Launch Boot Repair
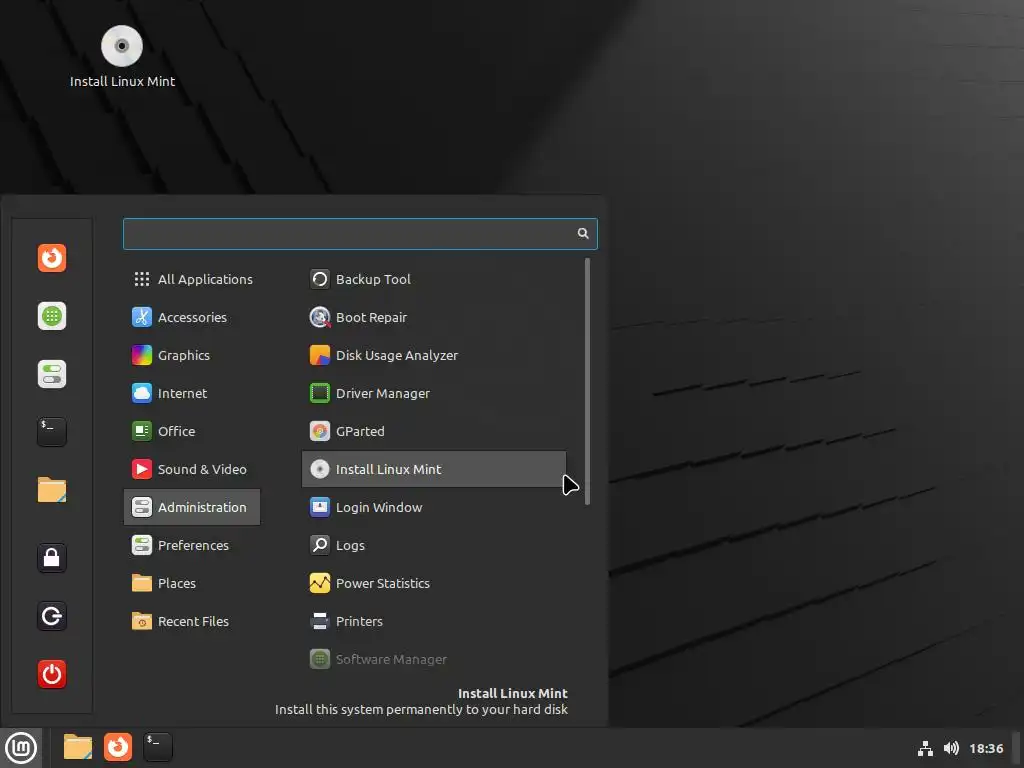This screenshot has width=1024, height=768. pyautogui.click(x=434, y=317)
